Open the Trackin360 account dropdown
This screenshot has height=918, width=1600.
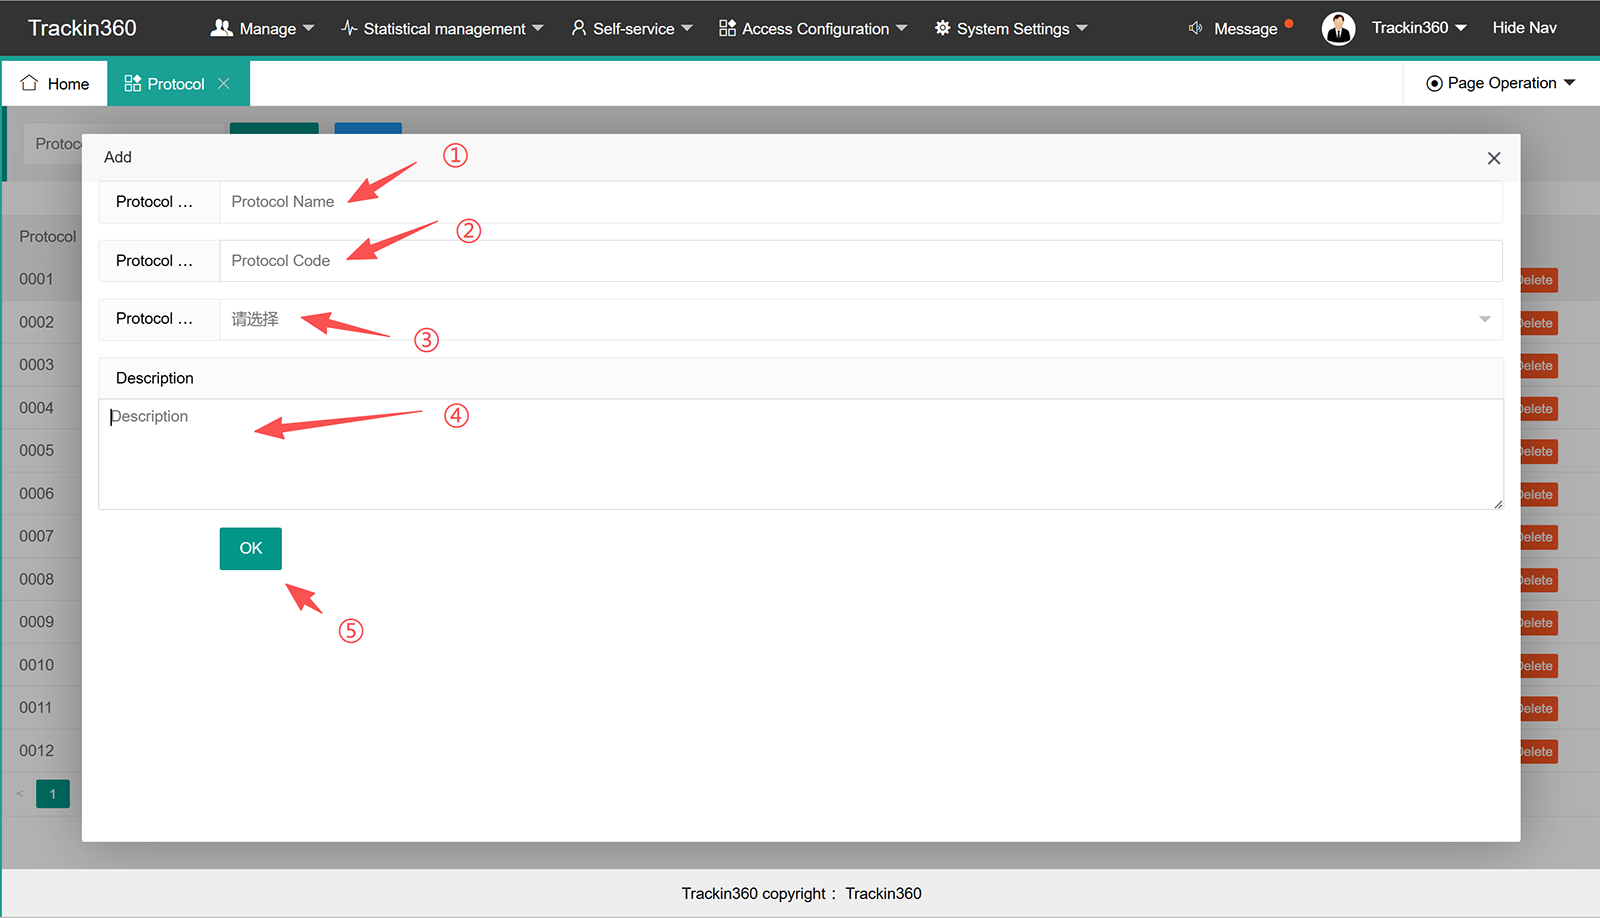coord(1418,28)
